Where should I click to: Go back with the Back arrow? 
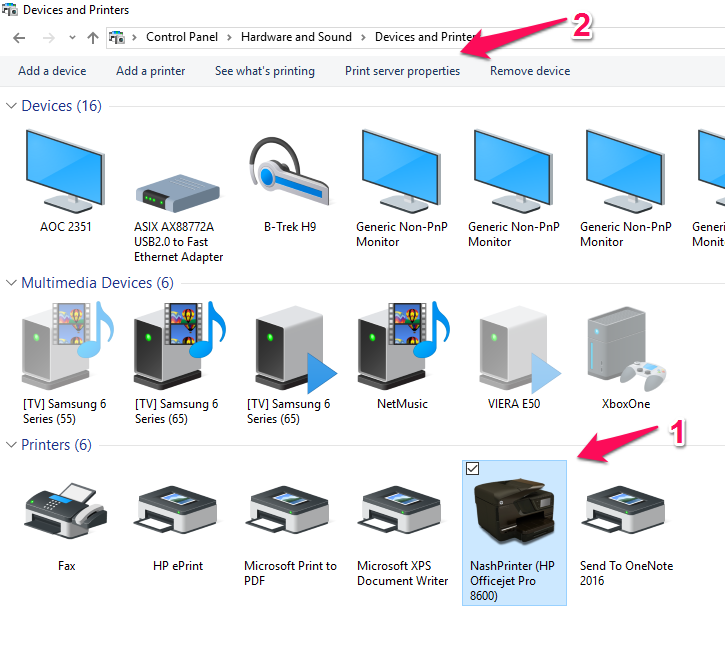click(19, 37)
